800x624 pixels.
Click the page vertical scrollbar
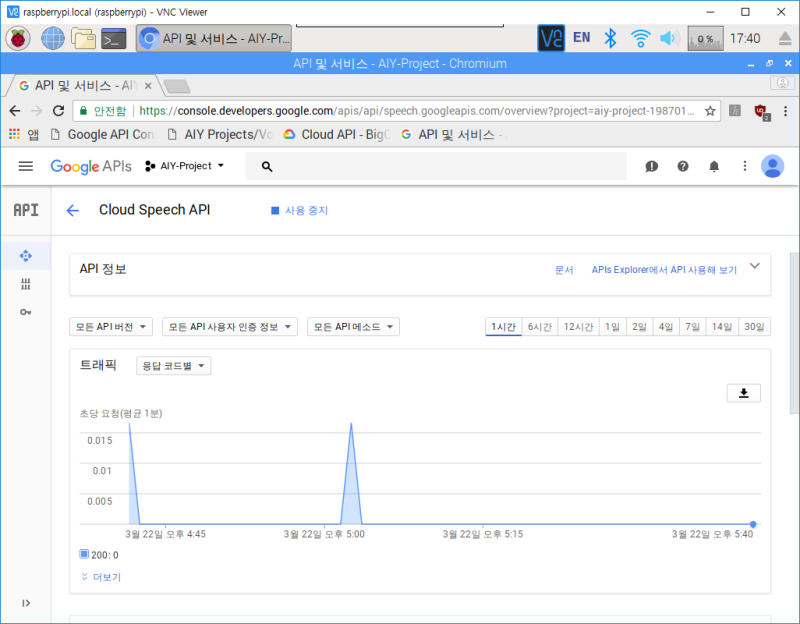[794, 332]
